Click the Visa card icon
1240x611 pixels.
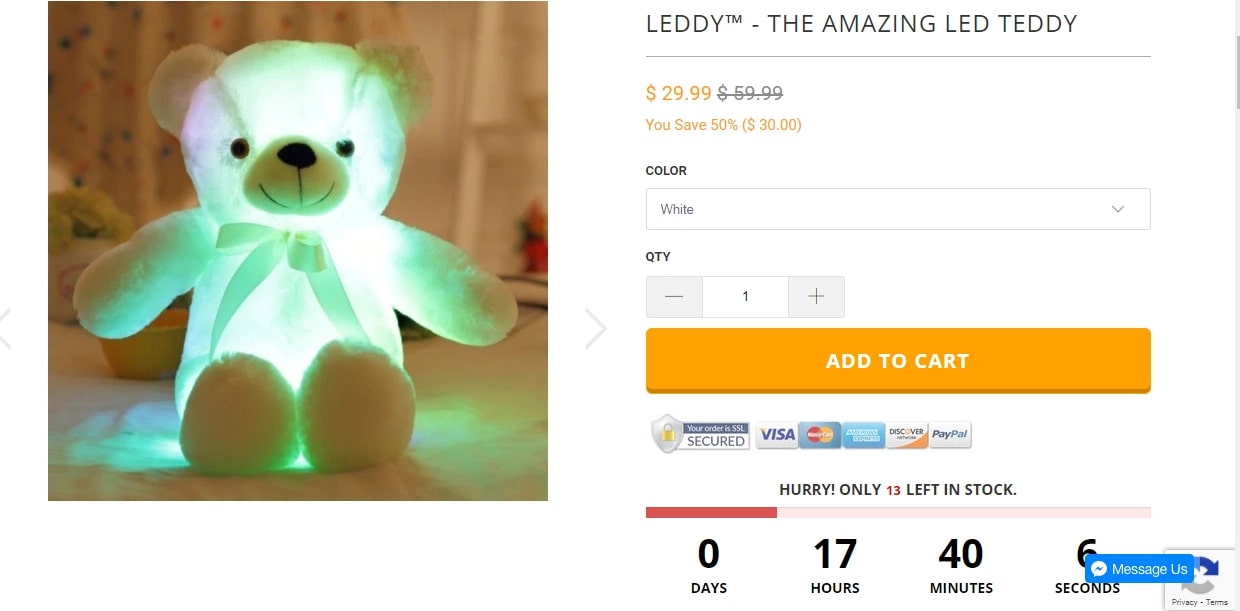[777, 435]
